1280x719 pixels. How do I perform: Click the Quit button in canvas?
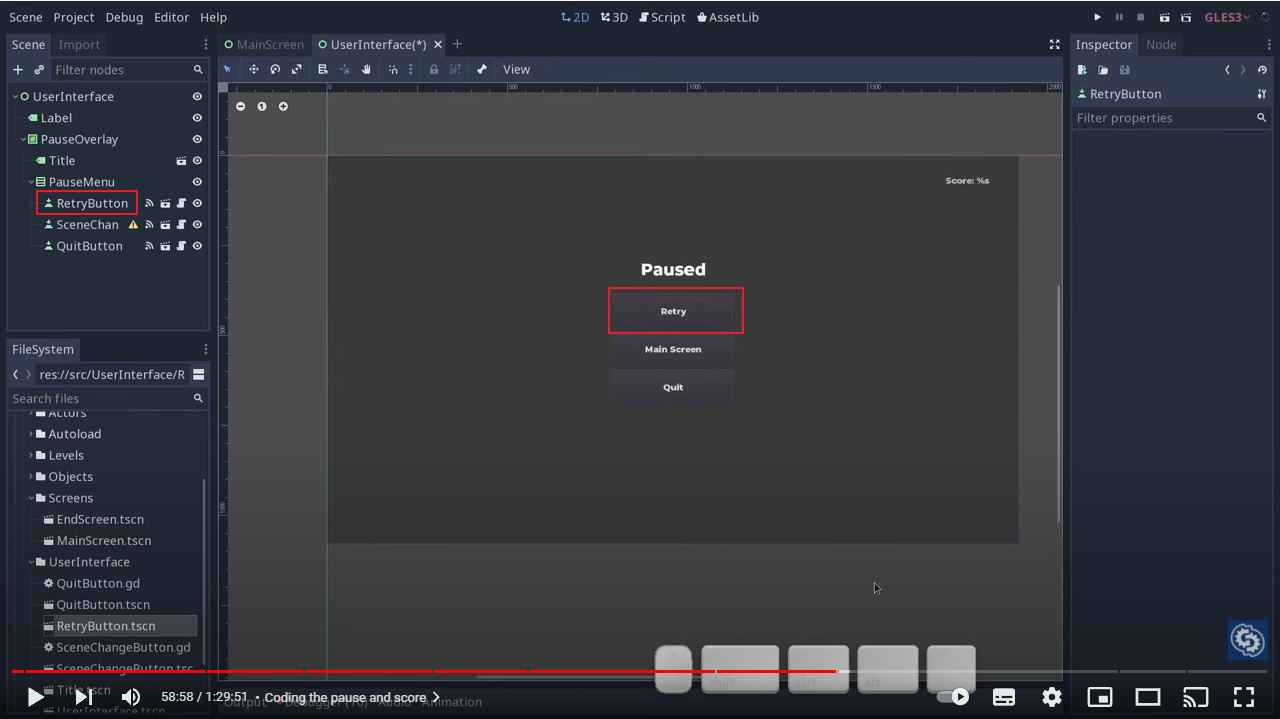point(673,387)
